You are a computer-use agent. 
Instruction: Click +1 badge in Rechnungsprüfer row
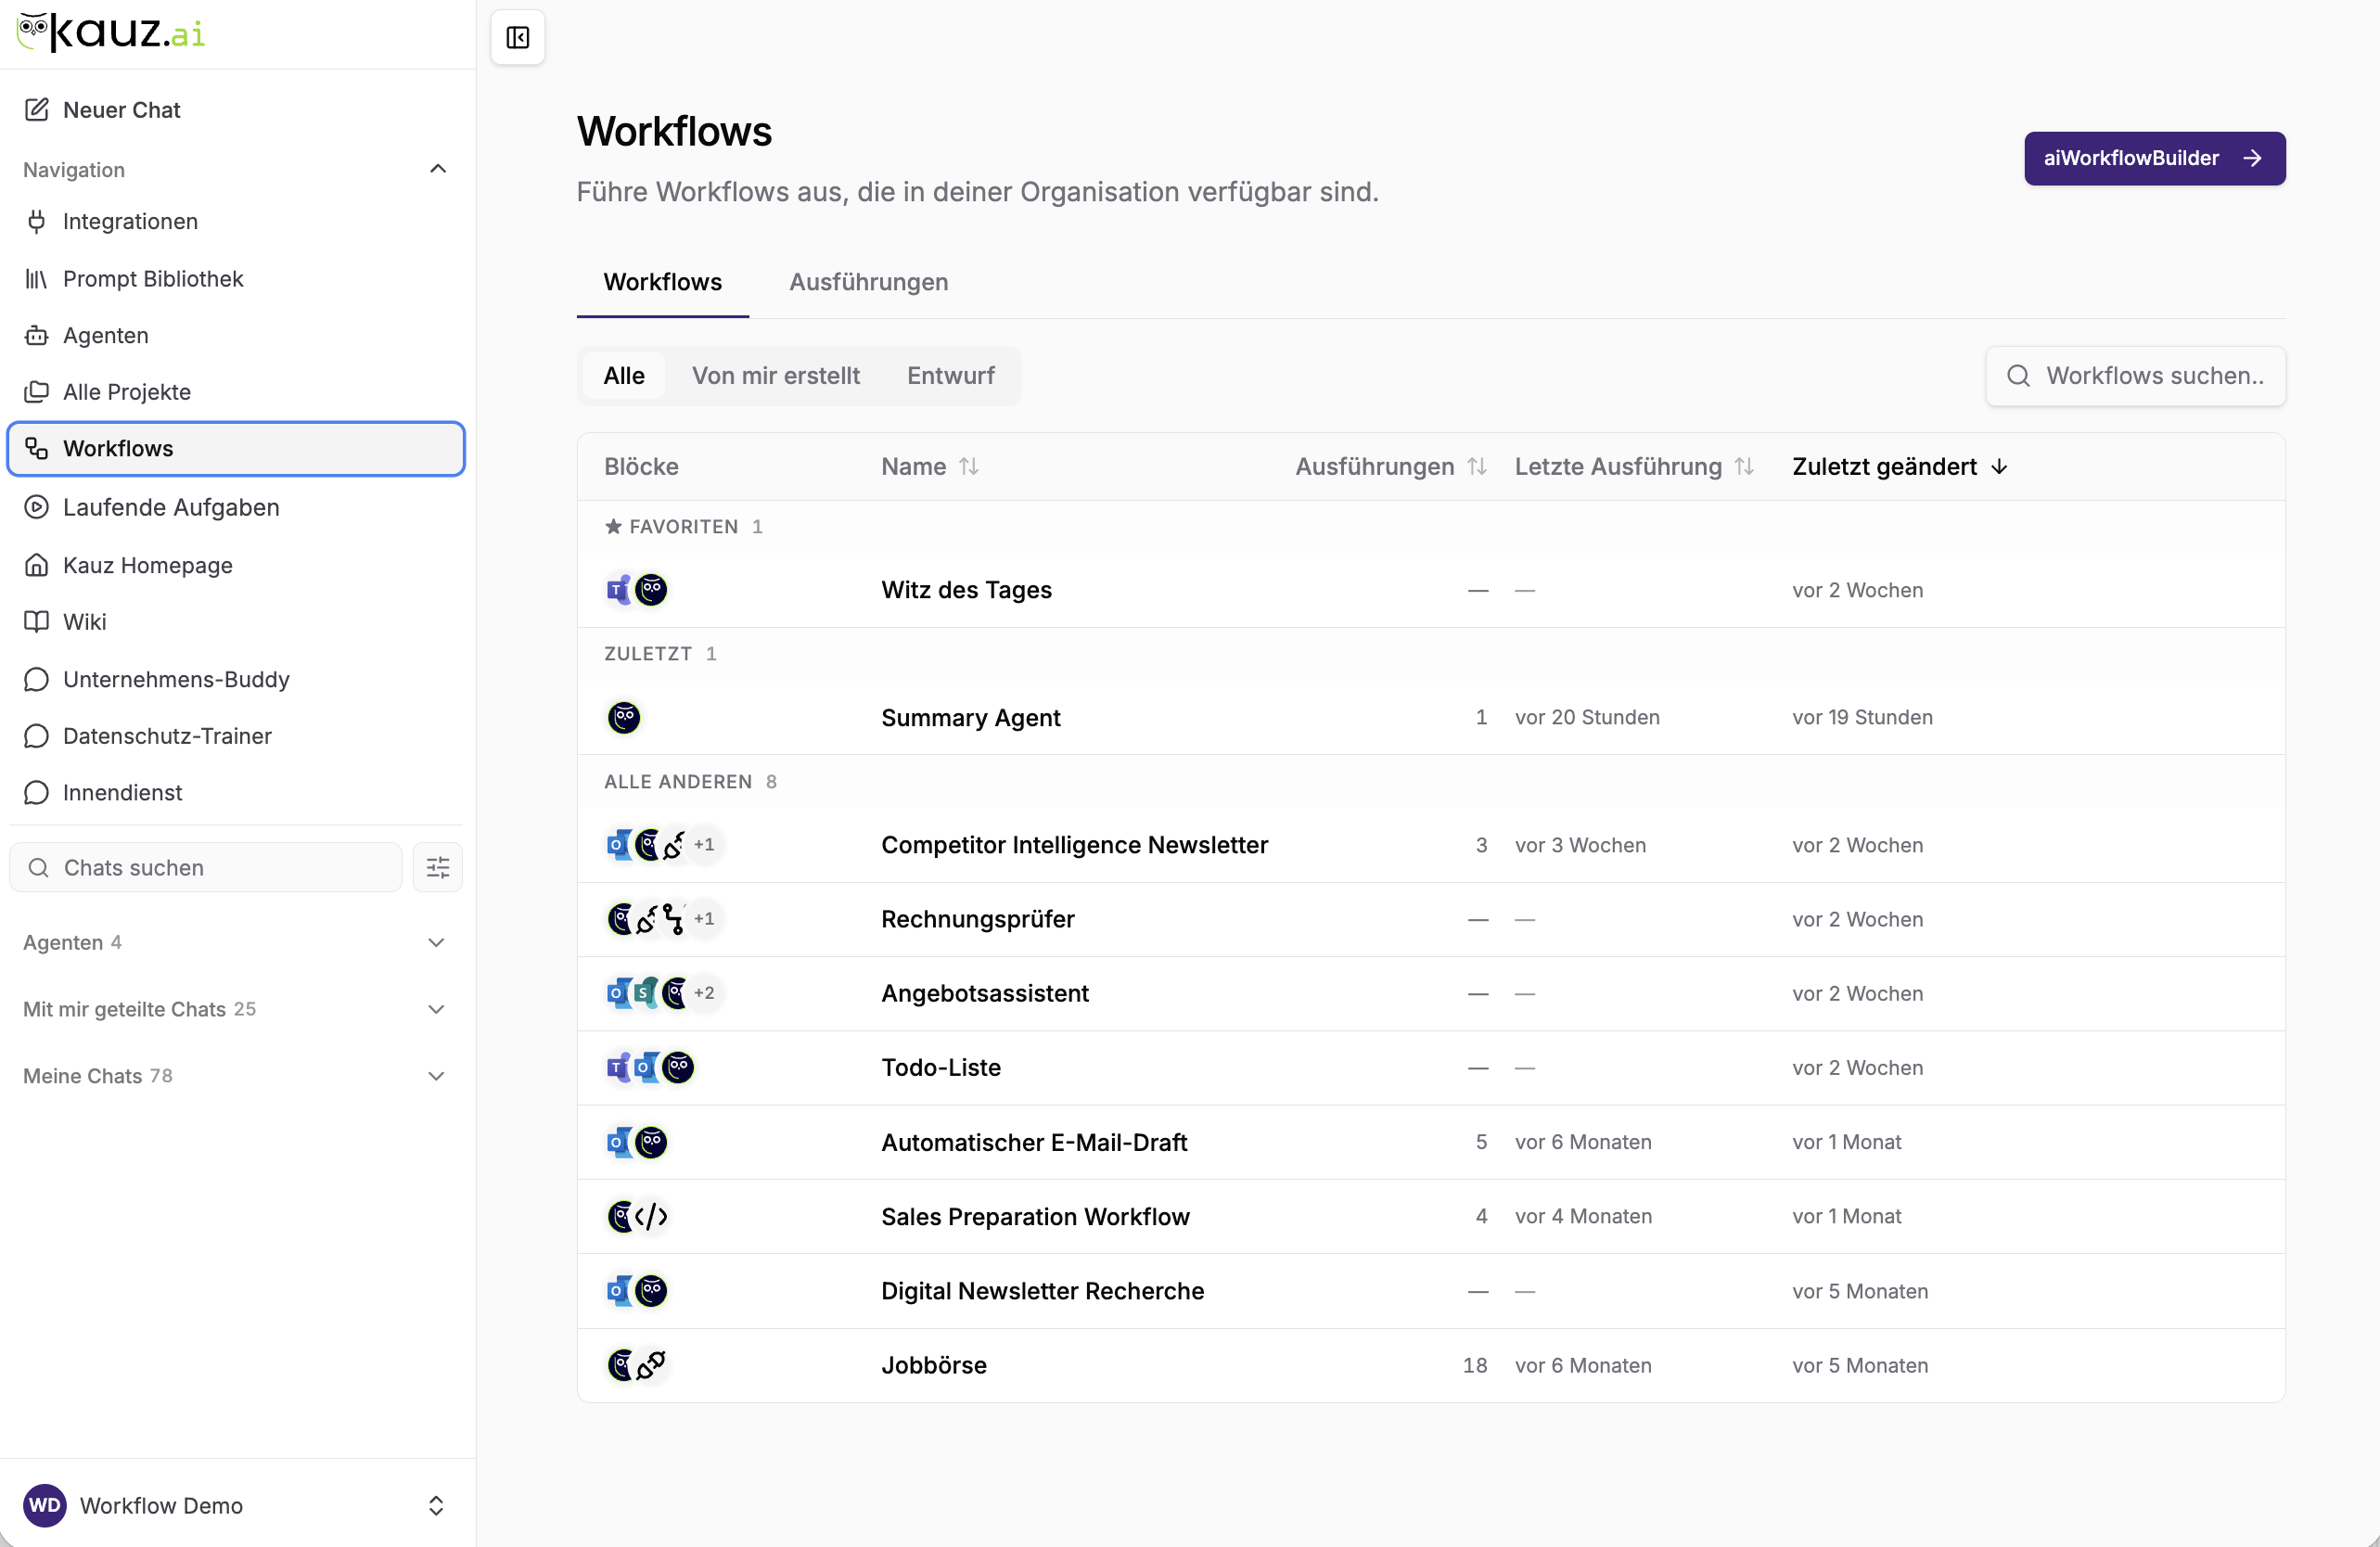click(x=704, y=919)
